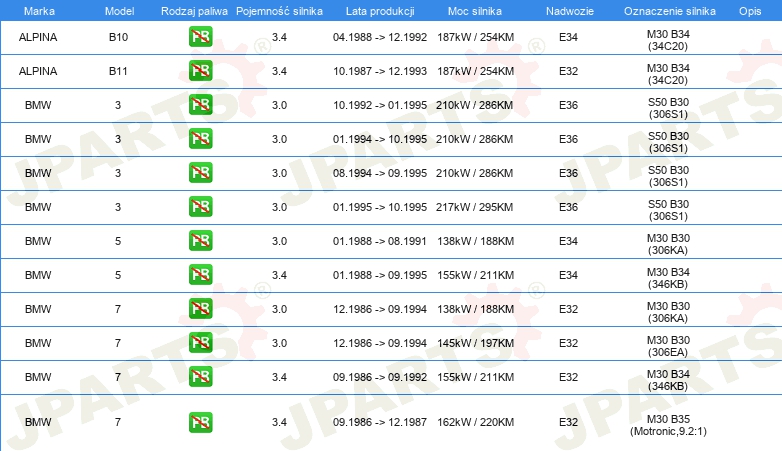The image size is (782, 451).
Task: Click fuel icon in the 145kW / 197KM row
Action: 200,342
